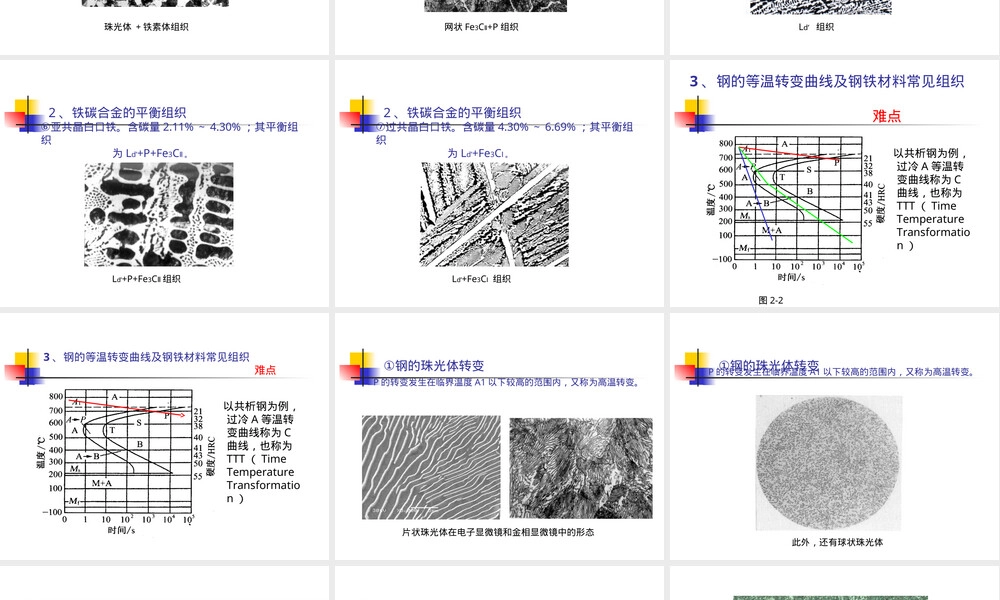Click the title 2、铁碳合金的平衡组织 on the 过共晶 slide
Viewport: 1000px width, 600px height.
[x=452, y=112]
